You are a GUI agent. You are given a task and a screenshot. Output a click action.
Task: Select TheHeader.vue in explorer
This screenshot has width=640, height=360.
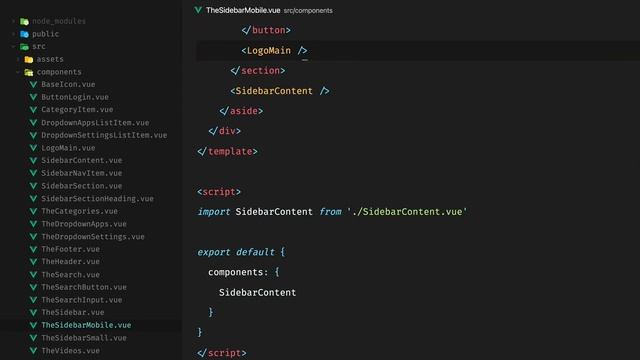pos(71,262)
